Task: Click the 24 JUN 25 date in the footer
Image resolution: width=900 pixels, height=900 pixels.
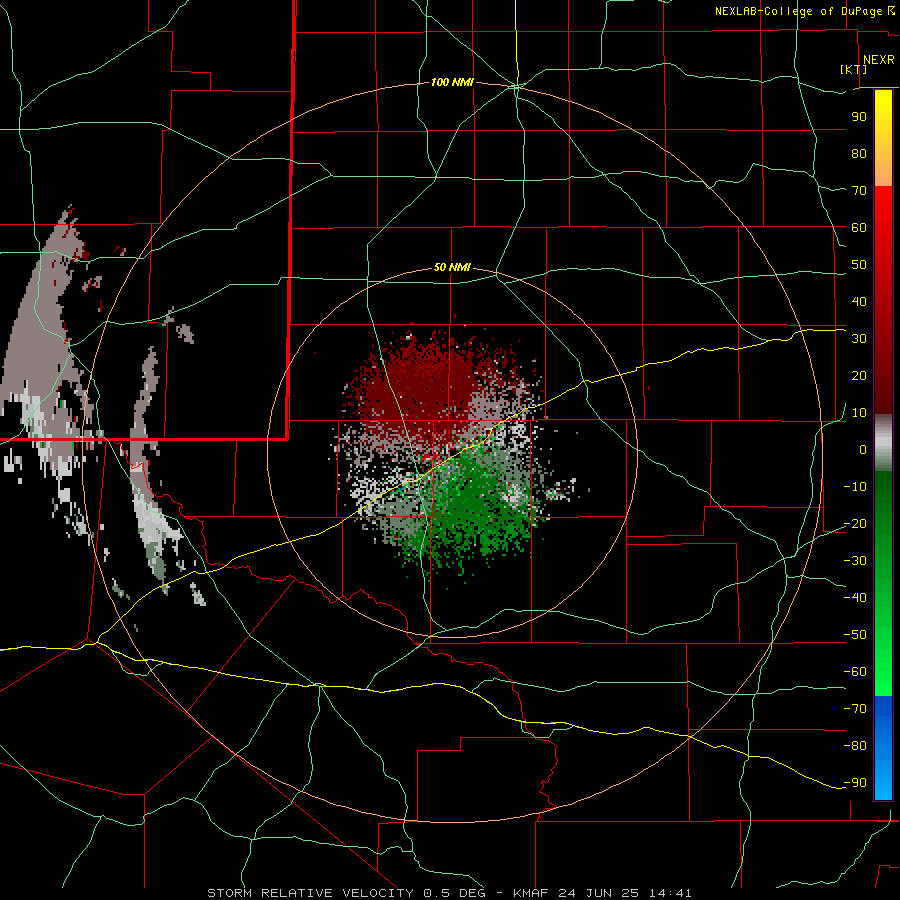Action: (599, 893)
